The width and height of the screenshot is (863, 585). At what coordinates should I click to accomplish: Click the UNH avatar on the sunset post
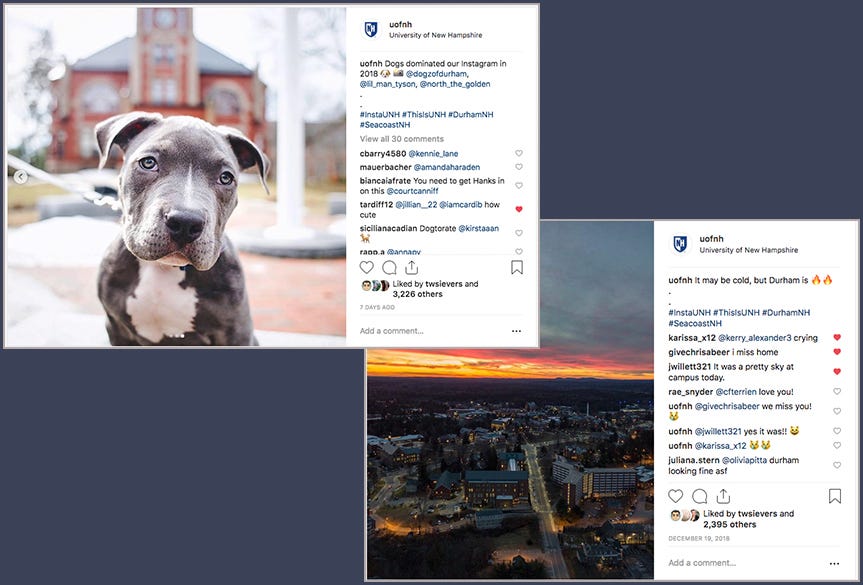680,244
